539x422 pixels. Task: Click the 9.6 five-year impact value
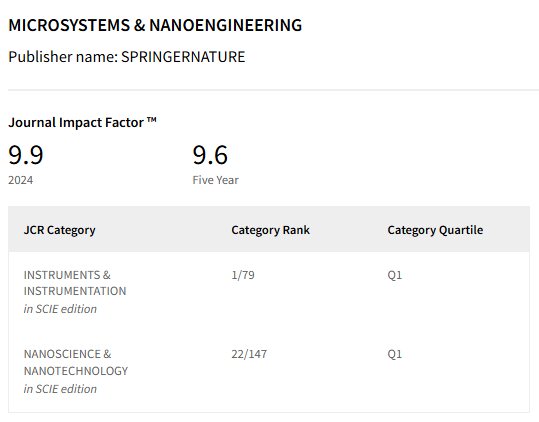click(210, 155)
